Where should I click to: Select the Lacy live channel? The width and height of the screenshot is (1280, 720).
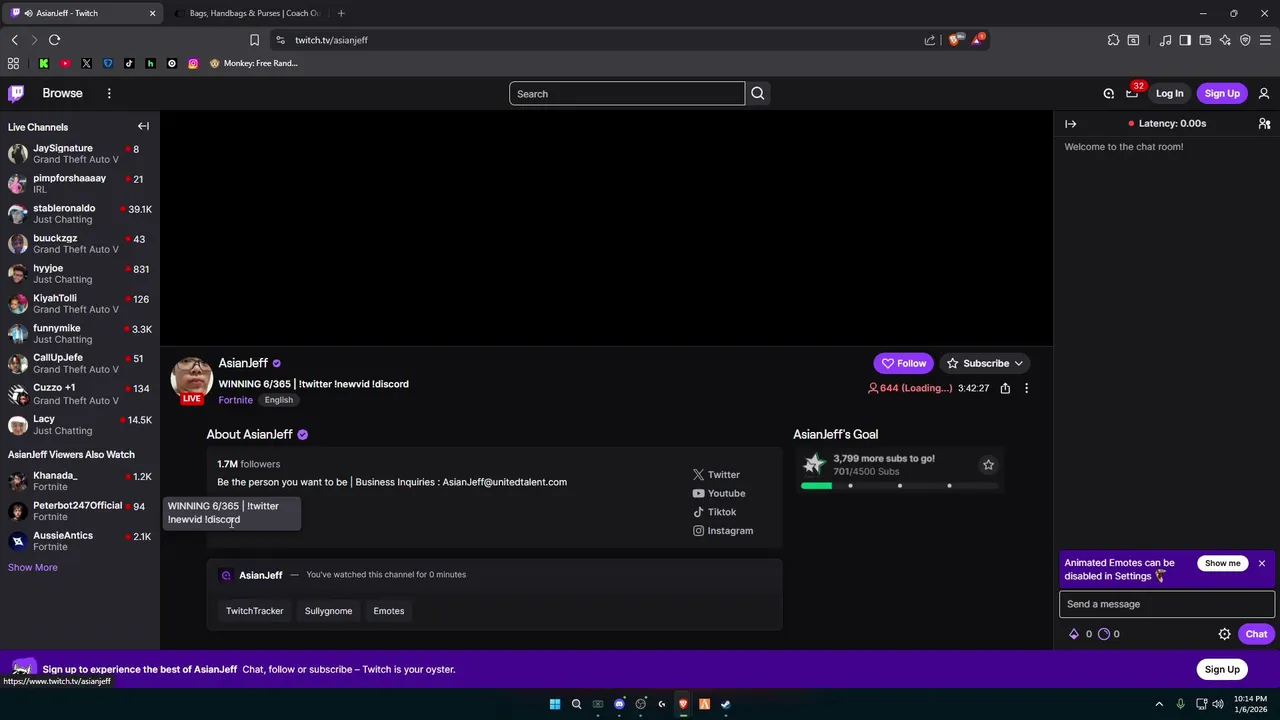(x=80, y=425)
